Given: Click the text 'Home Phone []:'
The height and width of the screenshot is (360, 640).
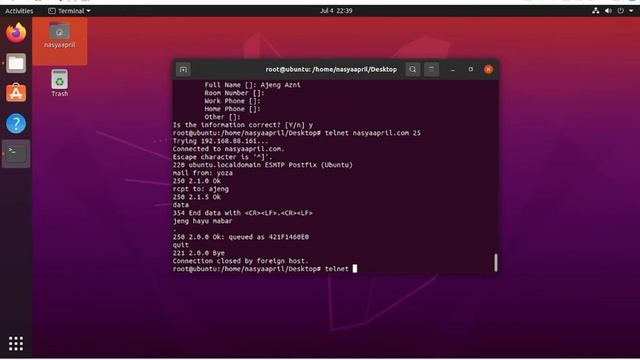Looking at the screenshot, I should 233,109.
